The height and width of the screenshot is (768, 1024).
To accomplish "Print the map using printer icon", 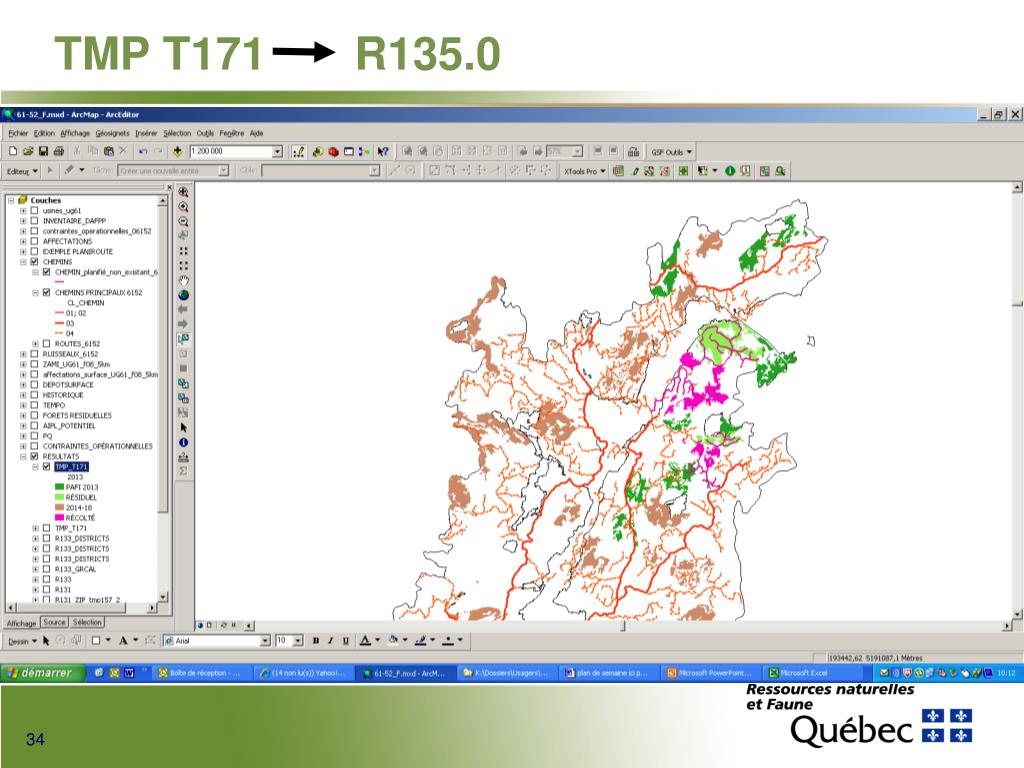I will click(x=59, y=152).
